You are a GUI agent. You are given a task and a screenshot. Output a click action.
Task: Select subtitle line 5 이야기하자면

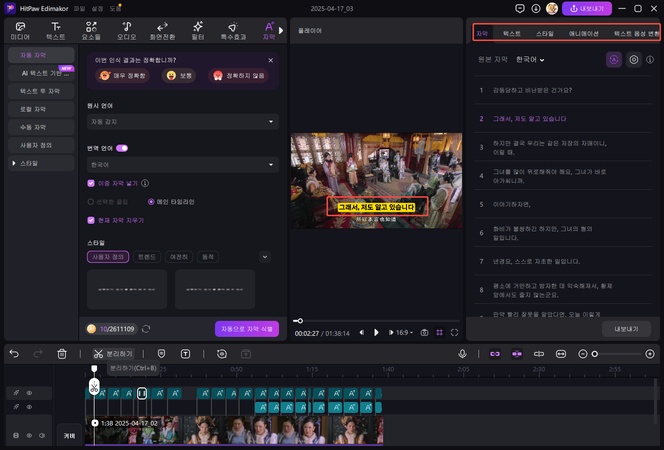510,203
